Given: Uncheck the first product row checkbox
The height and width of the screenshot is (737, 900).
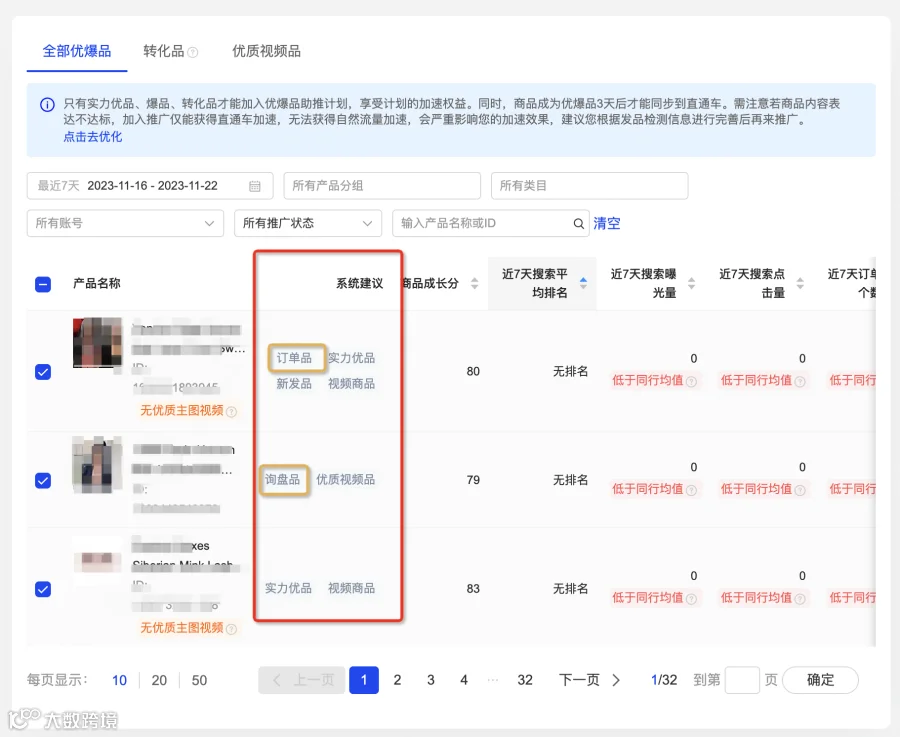Looking at the screenshot, I should coord(43,372).
